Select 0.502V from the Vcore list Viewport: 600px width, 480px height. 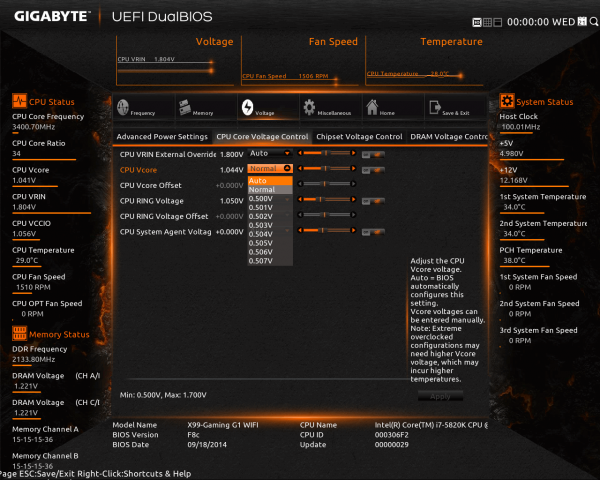click(x=270, y=216)
